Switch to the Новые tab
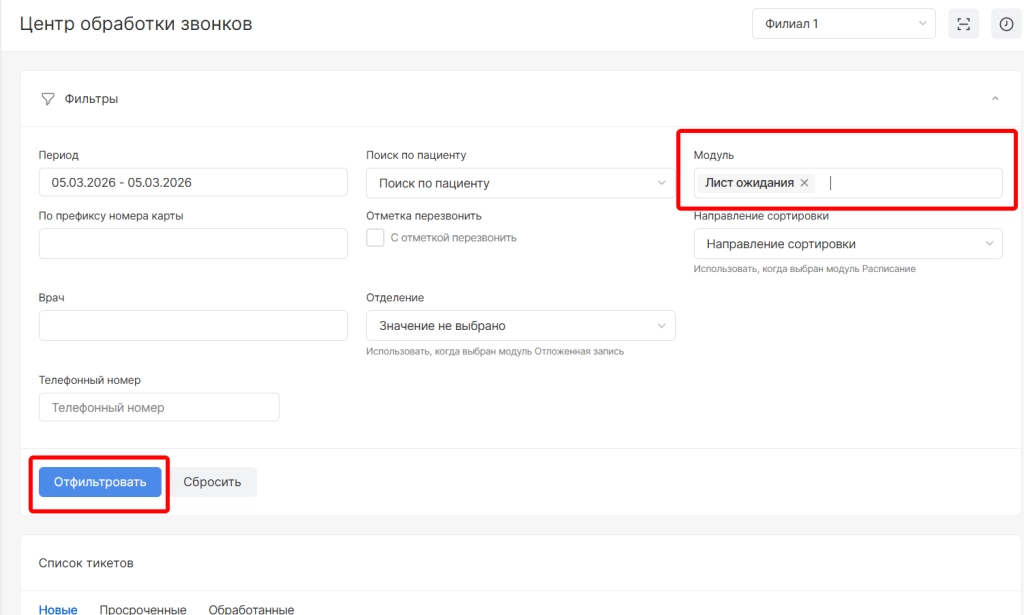Image resolution: width=1024 pixels, height=615 pixels. point(58,608)
